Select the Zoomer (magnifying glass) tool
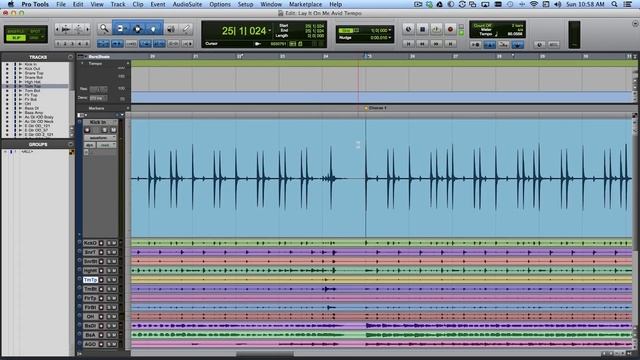Screen dimensions: 640x360 pos(104,29)
